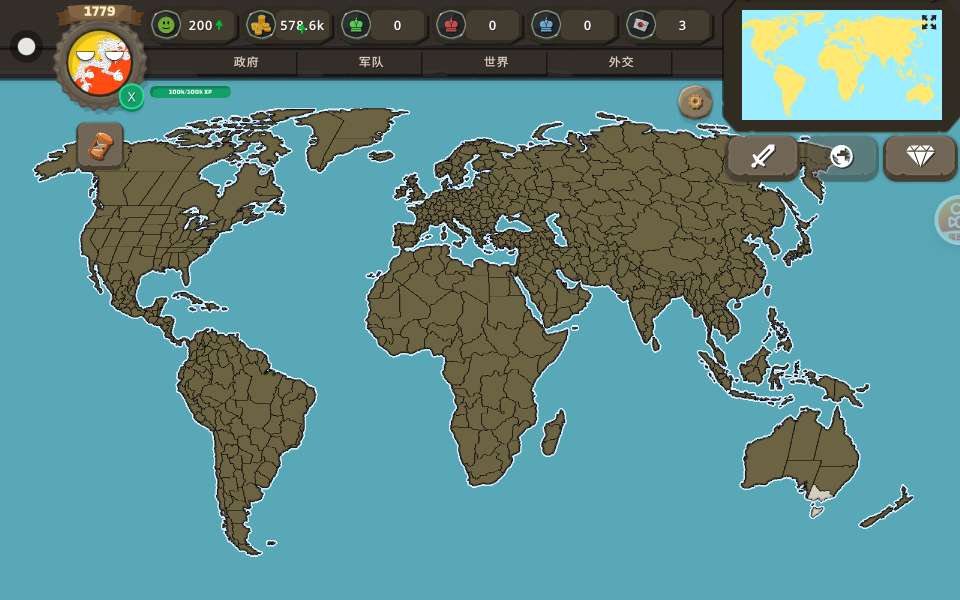
Task: Expand the minimap fullscreen icon
Action: [x=929, y=22]
